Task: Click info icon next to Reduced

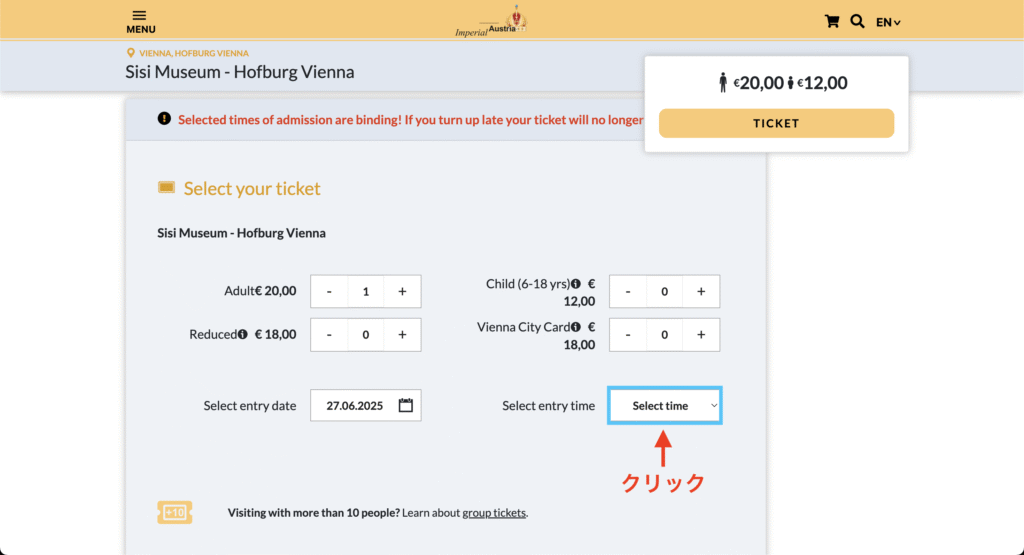Action: 242,334
